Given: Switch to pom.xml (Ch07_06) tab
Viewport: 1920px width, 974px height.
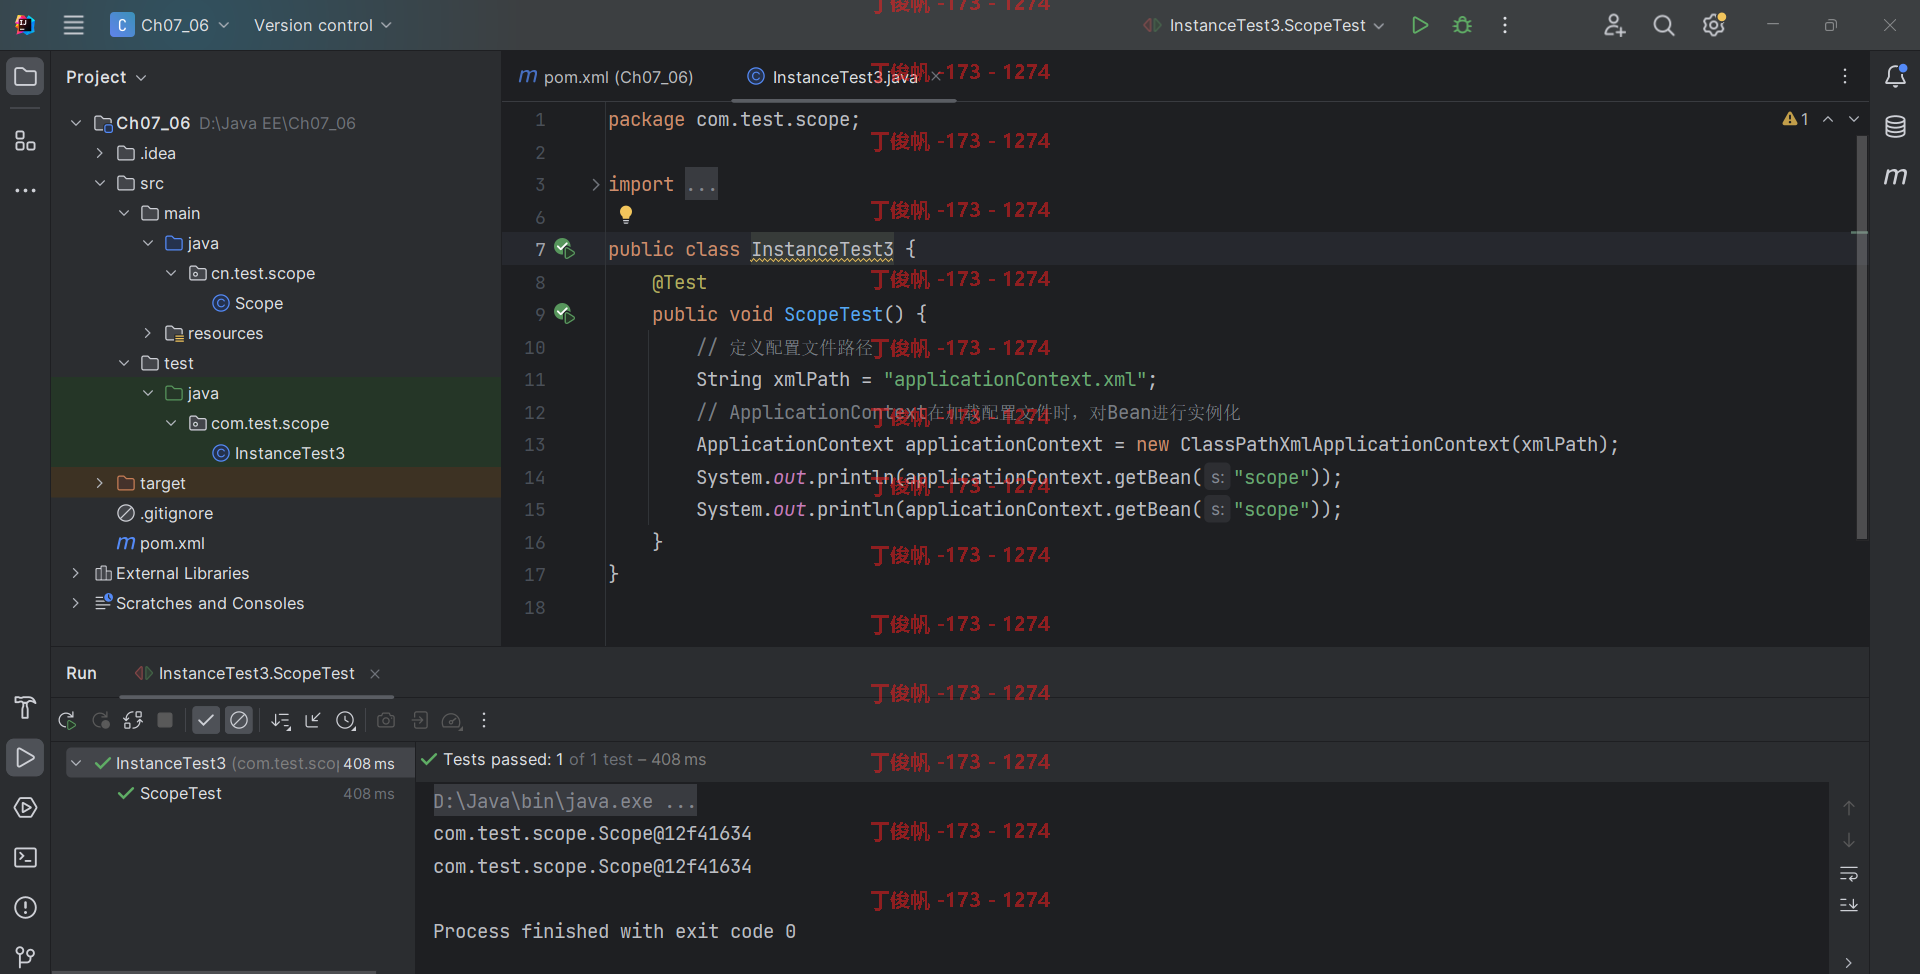Looking at the screenshot, I should 606,77.
